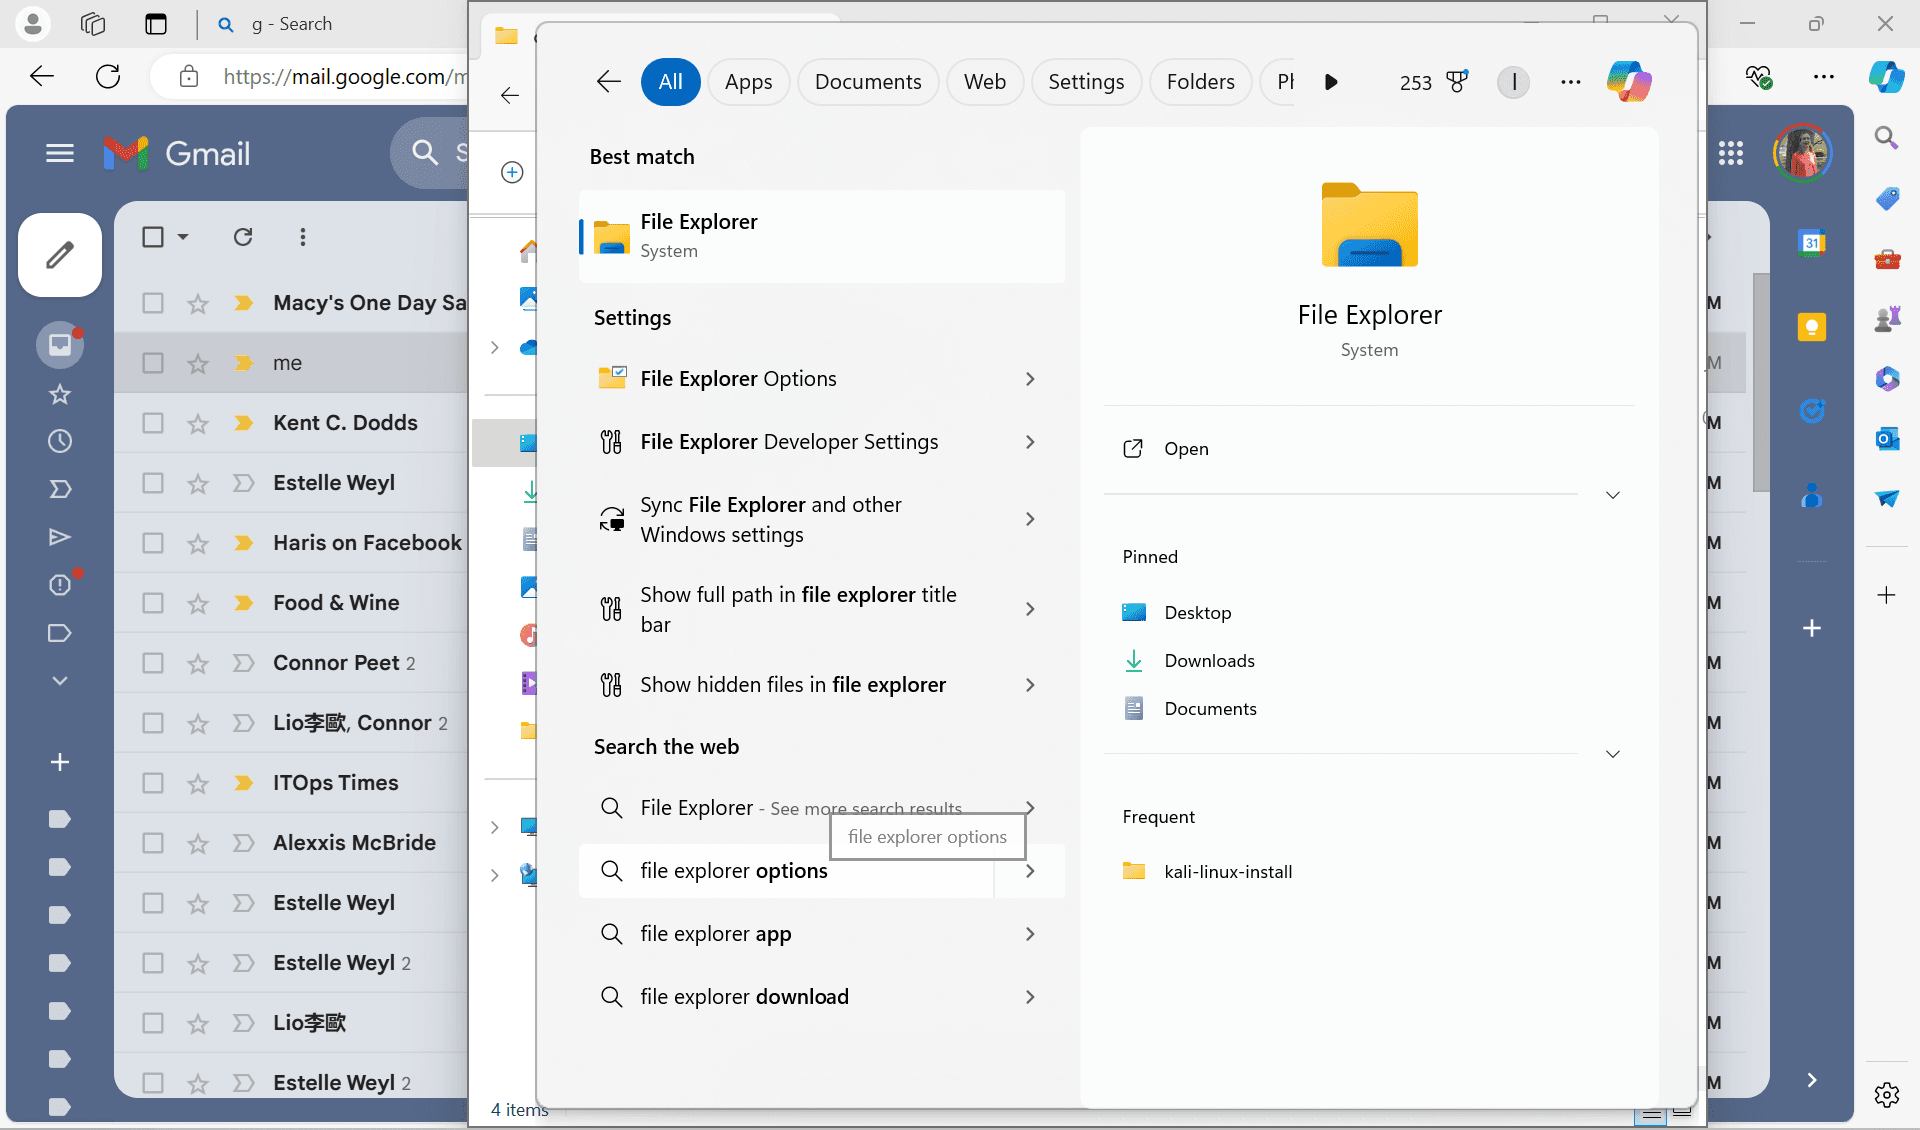Add new item in File Explorer window
This screenshot has width=1920, height=1130.
(x=512, y=172)
